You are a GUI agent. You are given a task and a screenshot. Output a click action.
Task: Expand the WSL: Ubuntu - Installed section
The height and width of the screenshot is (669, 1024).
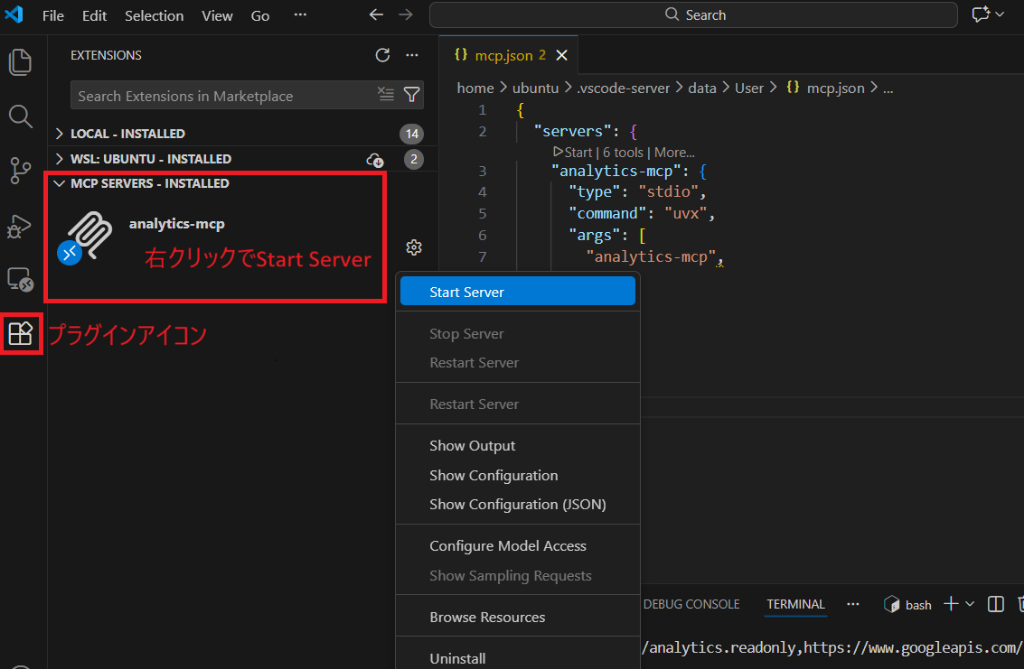pyautogui.click(x=60, y=159)
